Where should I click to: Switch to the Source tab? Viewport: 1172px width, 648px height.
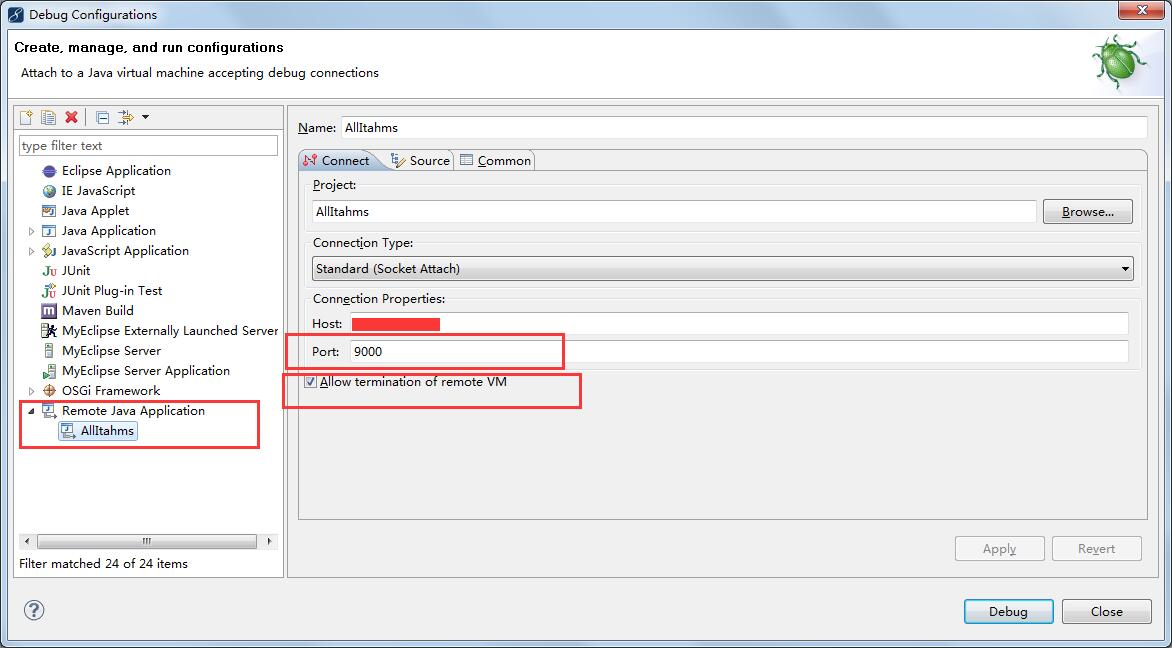[421, 161]
